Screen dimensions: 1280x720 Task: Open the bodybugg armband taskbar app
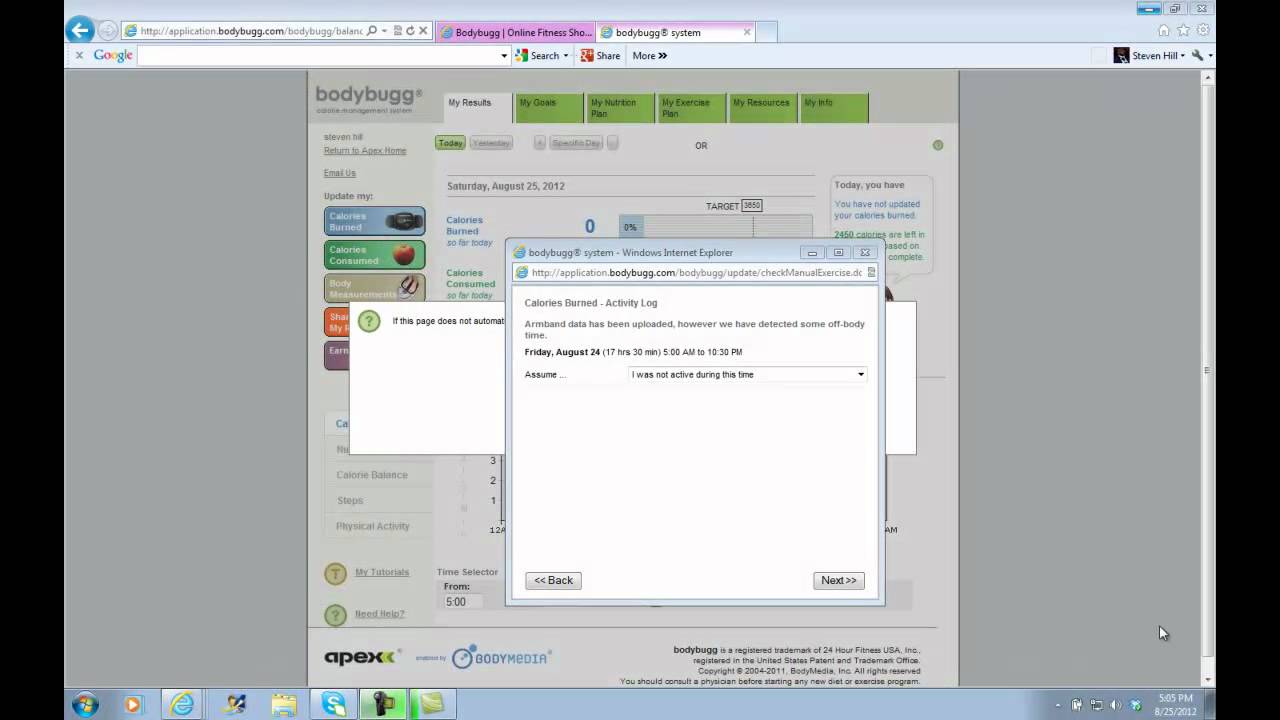point(382,704)
